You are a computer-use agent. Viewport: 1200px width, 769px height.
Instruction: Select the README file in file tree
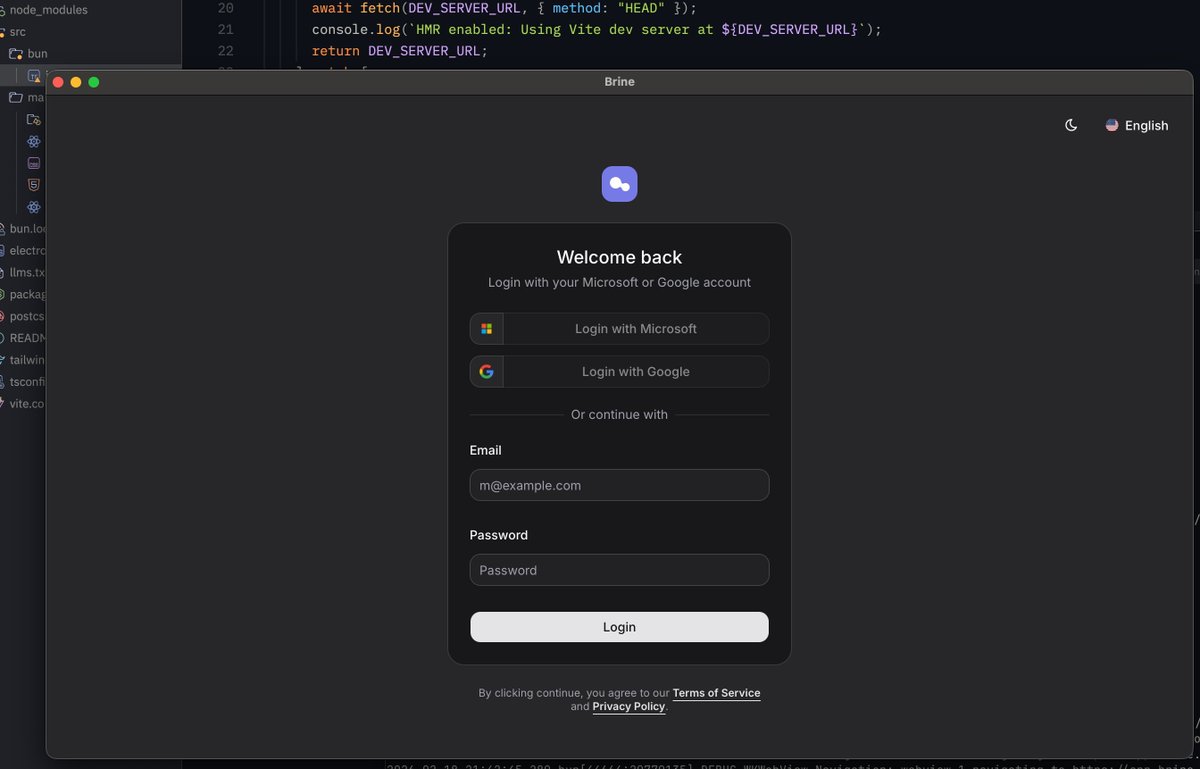click(23, 338)
